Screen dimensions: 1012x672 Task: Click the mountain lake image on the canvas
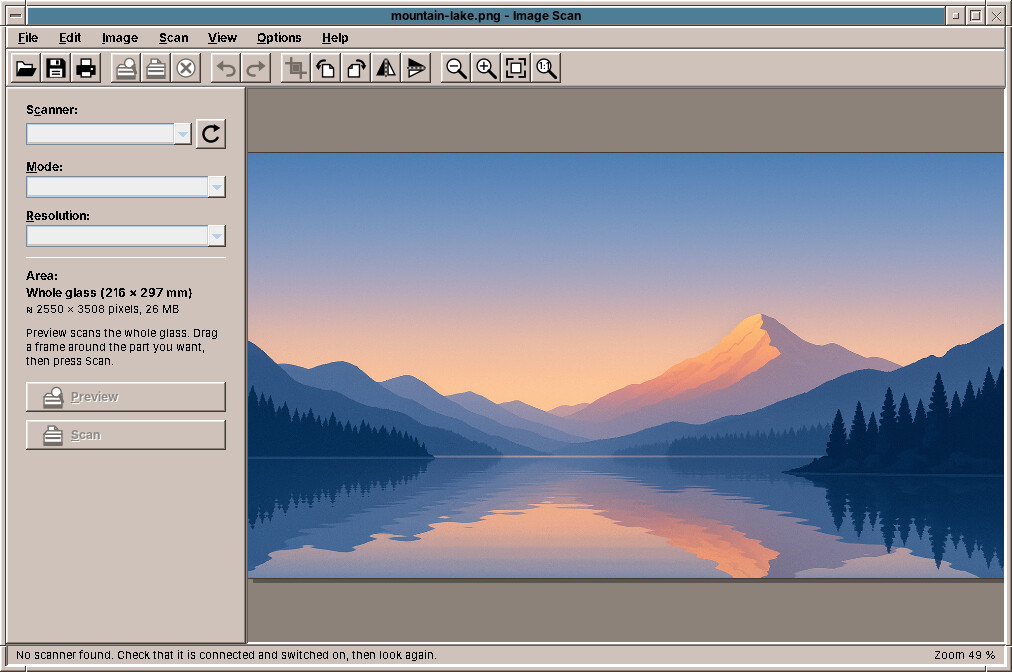click(x=625, y=365)
